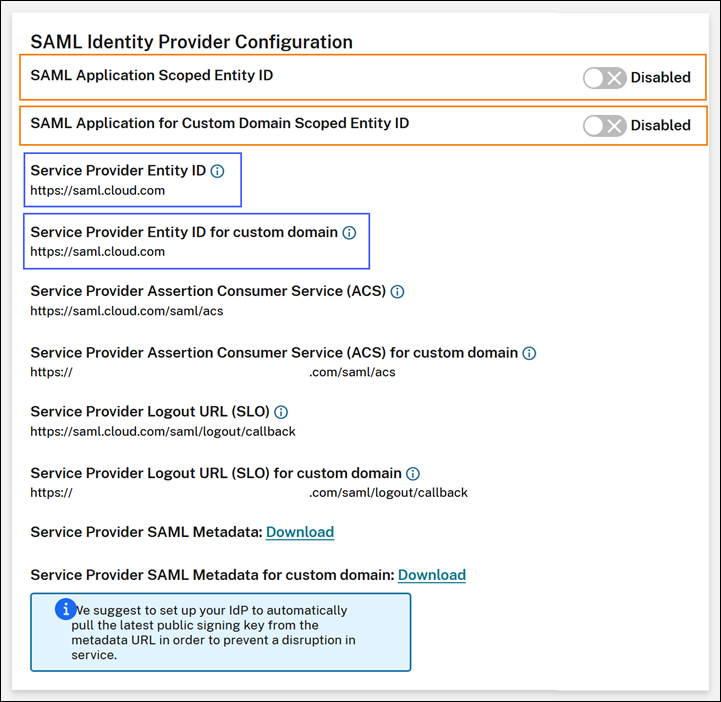The width and height of the screenshot is (721, 702).
Task: Click info icon for ACS for custom domain
Action: coord(529,353)
